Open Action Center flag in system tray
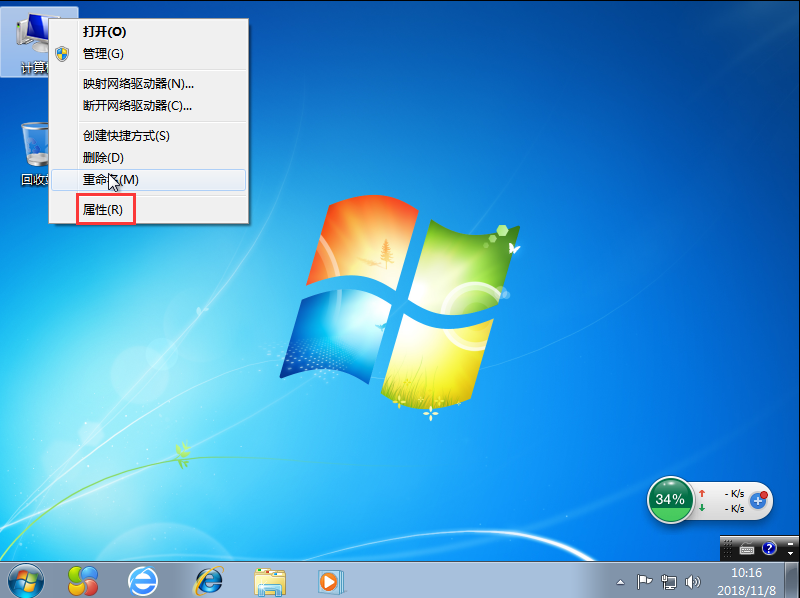 (x=645, y=581)
